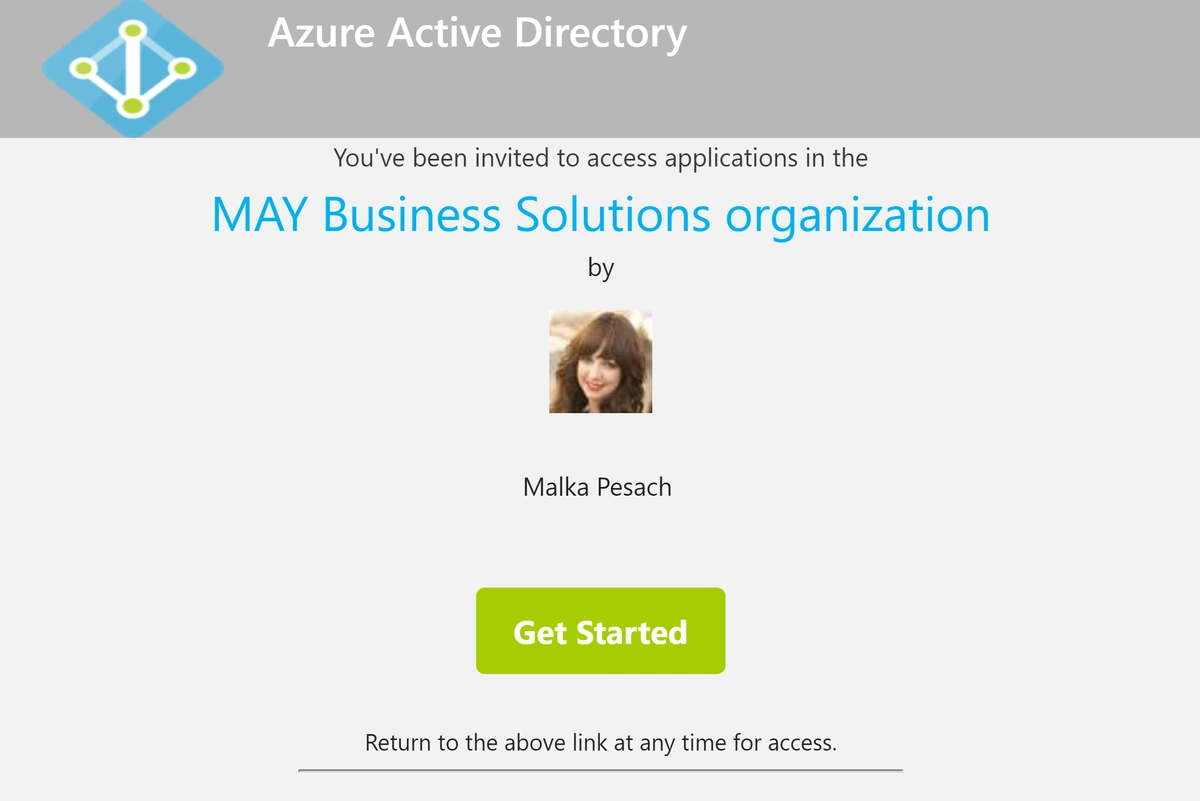This screenshot has height=801, width=1200.
Task: Click the word "MAY" in the organization name
Action: (260, 215)
